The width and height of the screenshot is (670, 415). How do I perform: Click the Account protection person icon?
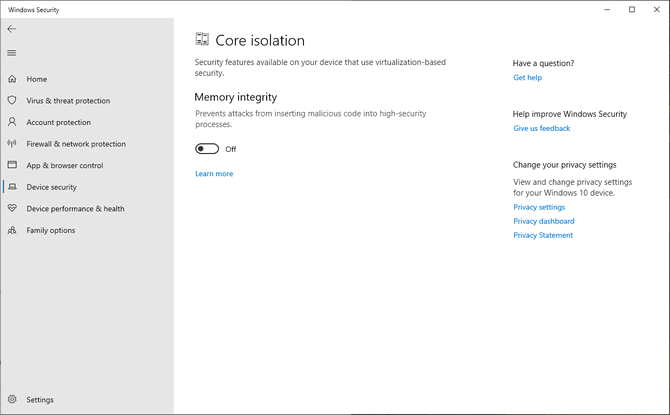(x=12, y=122)
